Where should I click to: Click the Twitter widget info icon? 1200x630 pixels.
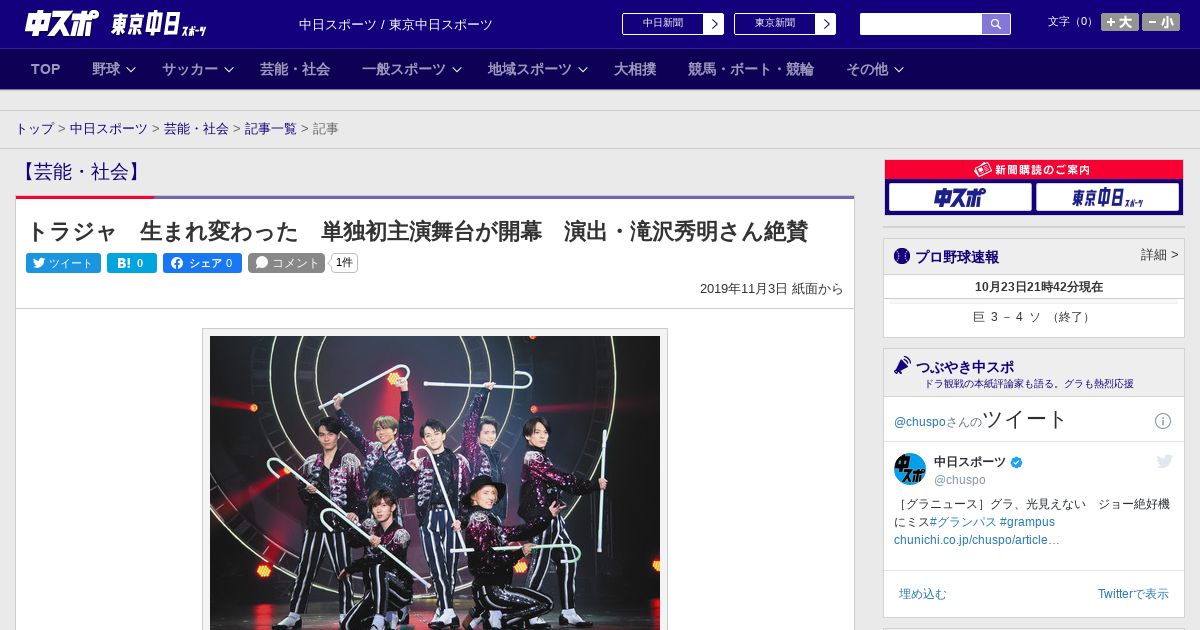click(x=1163, y=421)
